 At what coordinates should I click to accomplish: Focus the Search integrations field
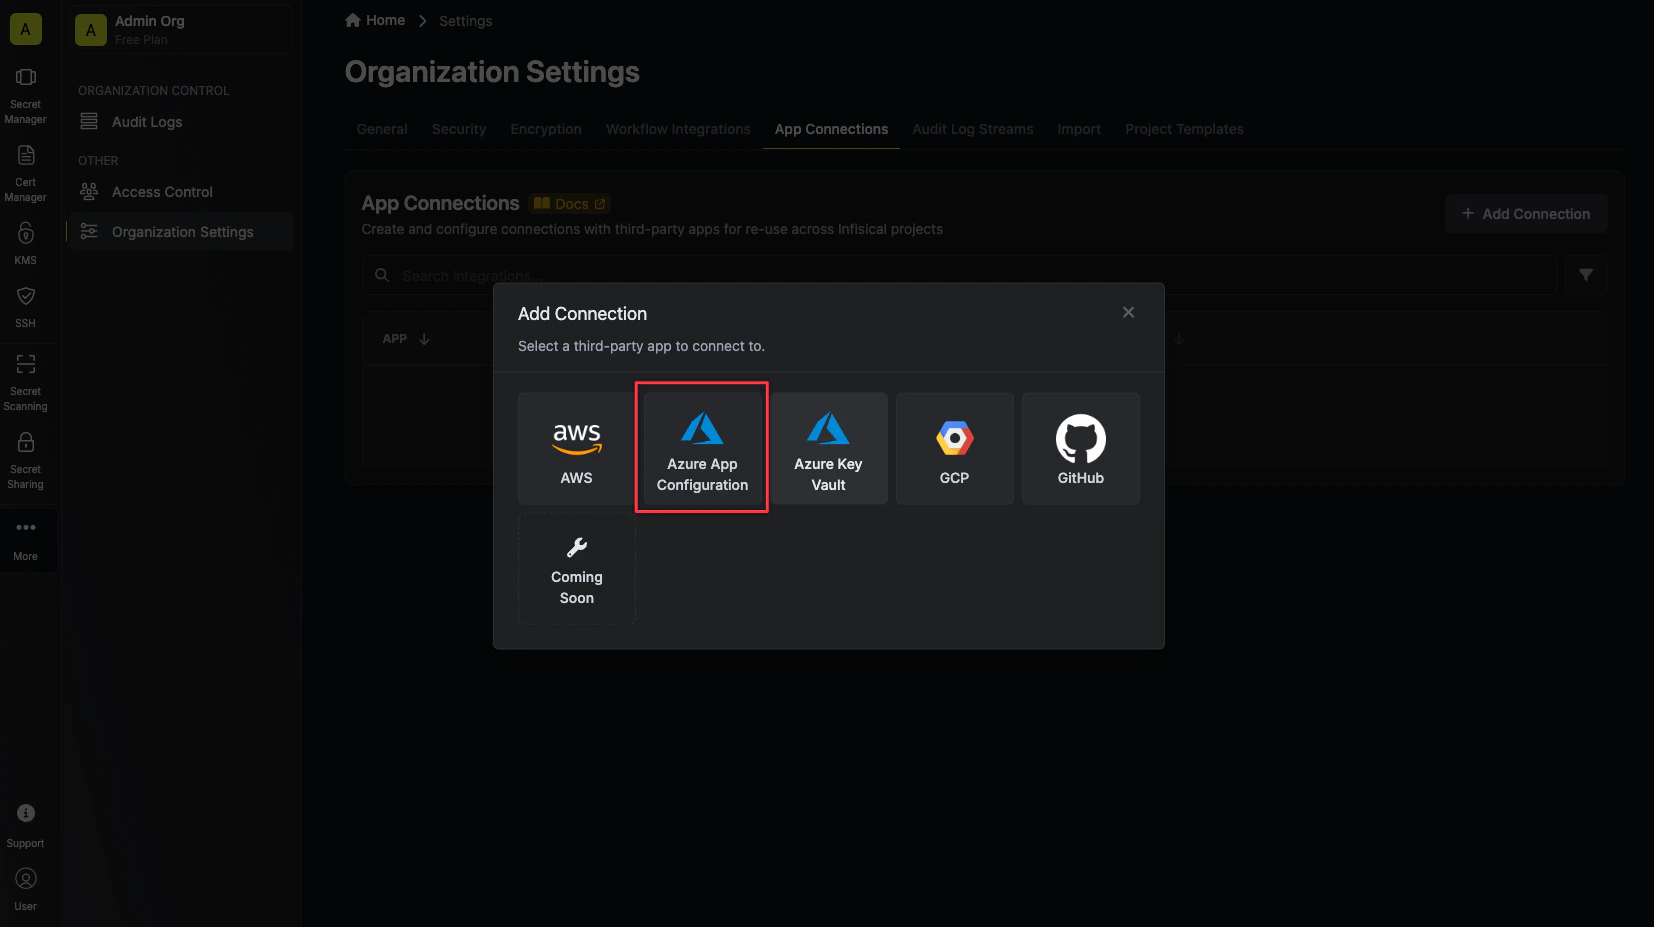[959, 275]
